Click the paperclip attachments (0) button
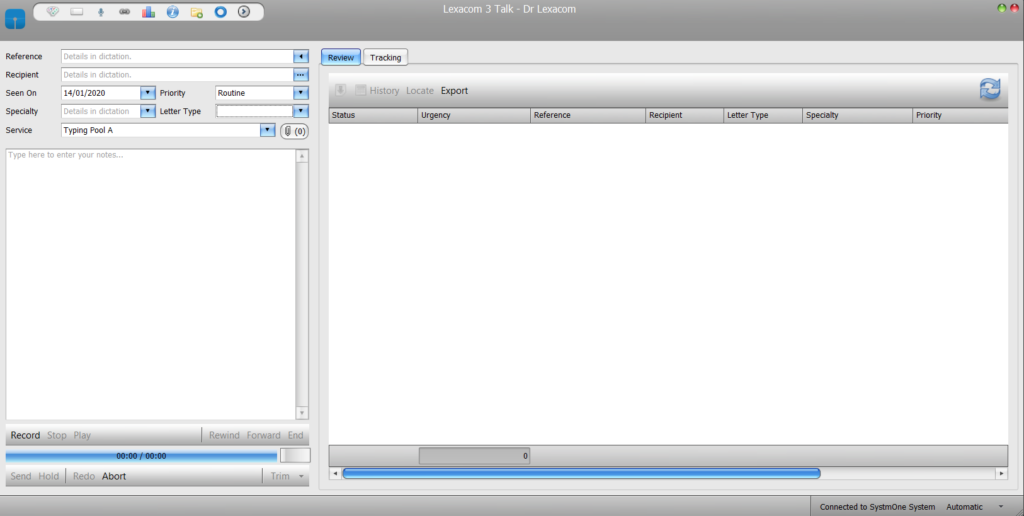 [295, 131]
